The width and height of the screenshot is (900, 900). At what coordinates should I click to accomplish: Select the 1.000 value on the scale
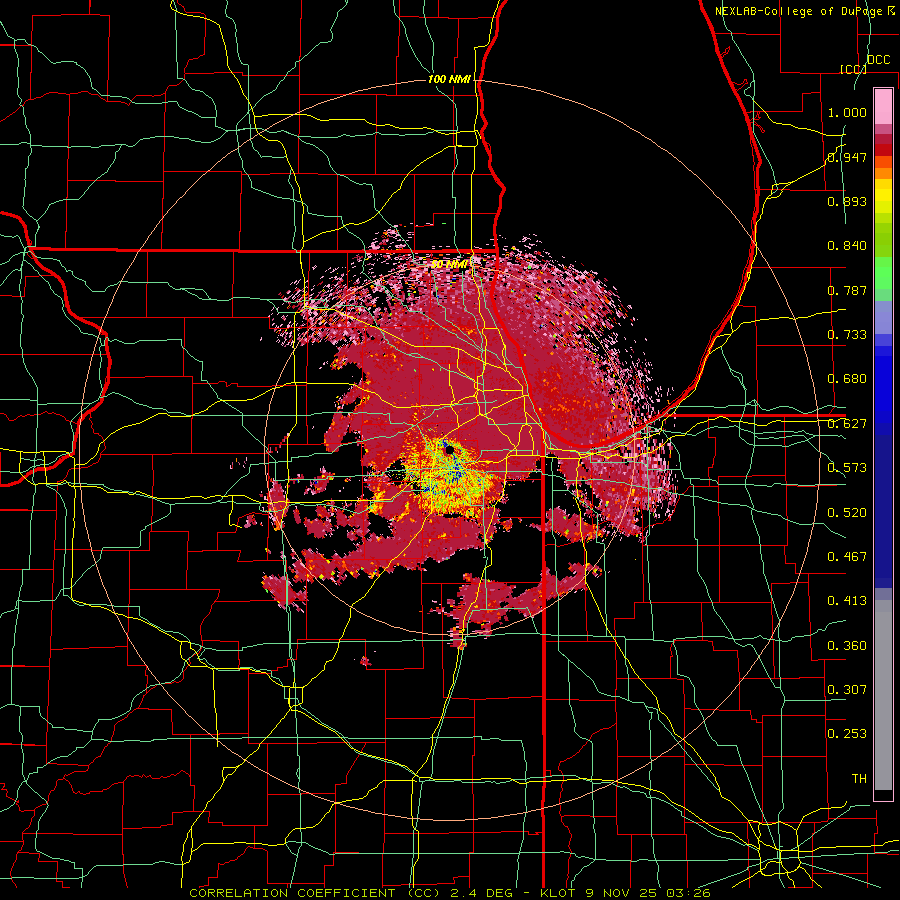coord(847,112)
